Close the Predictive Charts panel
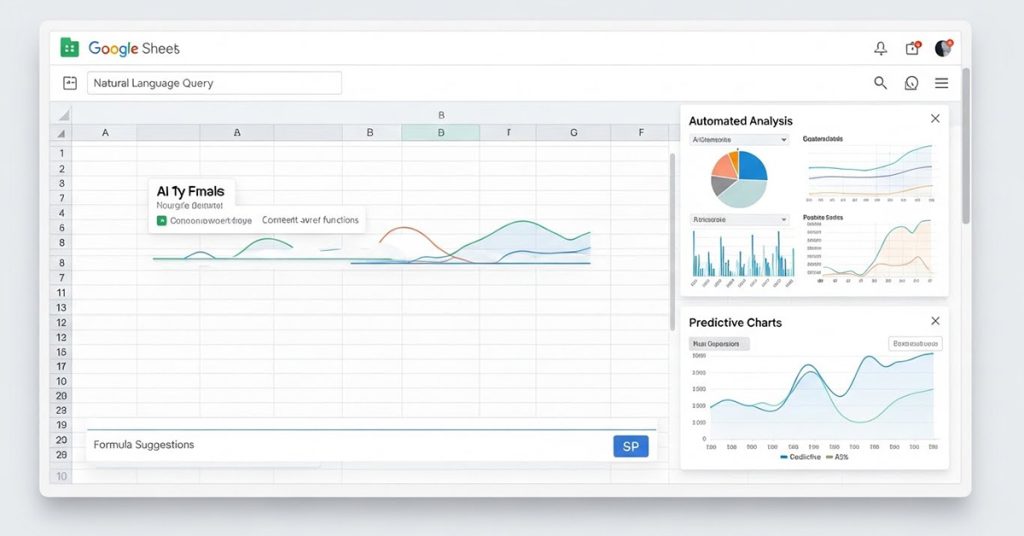Screen dimensions: 1024x536 935,321
